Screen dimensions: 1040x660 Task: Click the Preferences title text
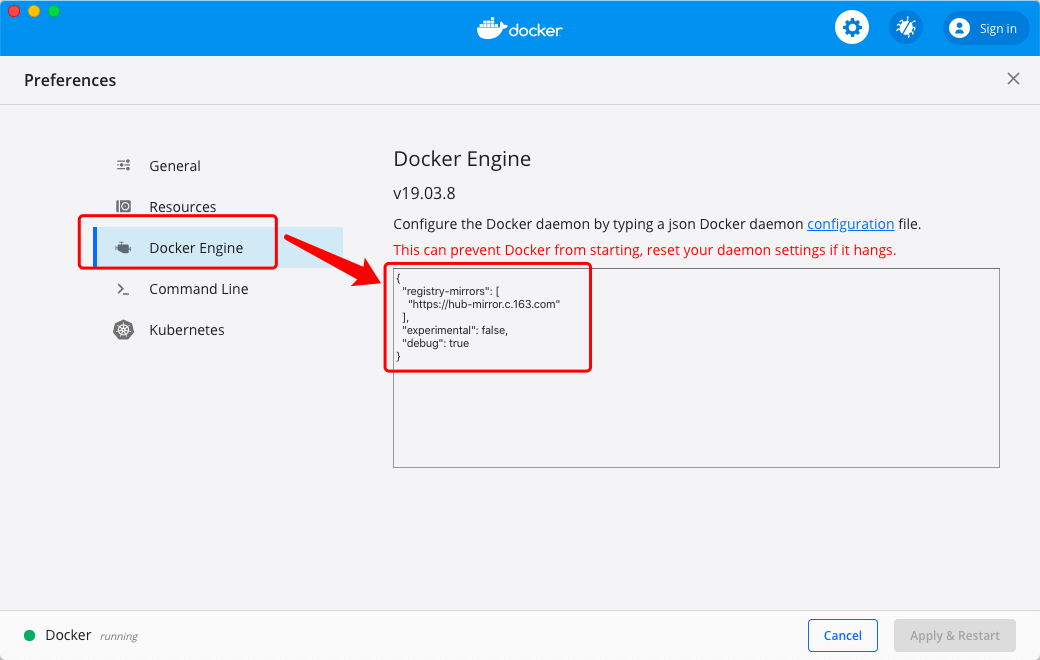[x=70, y=80]
